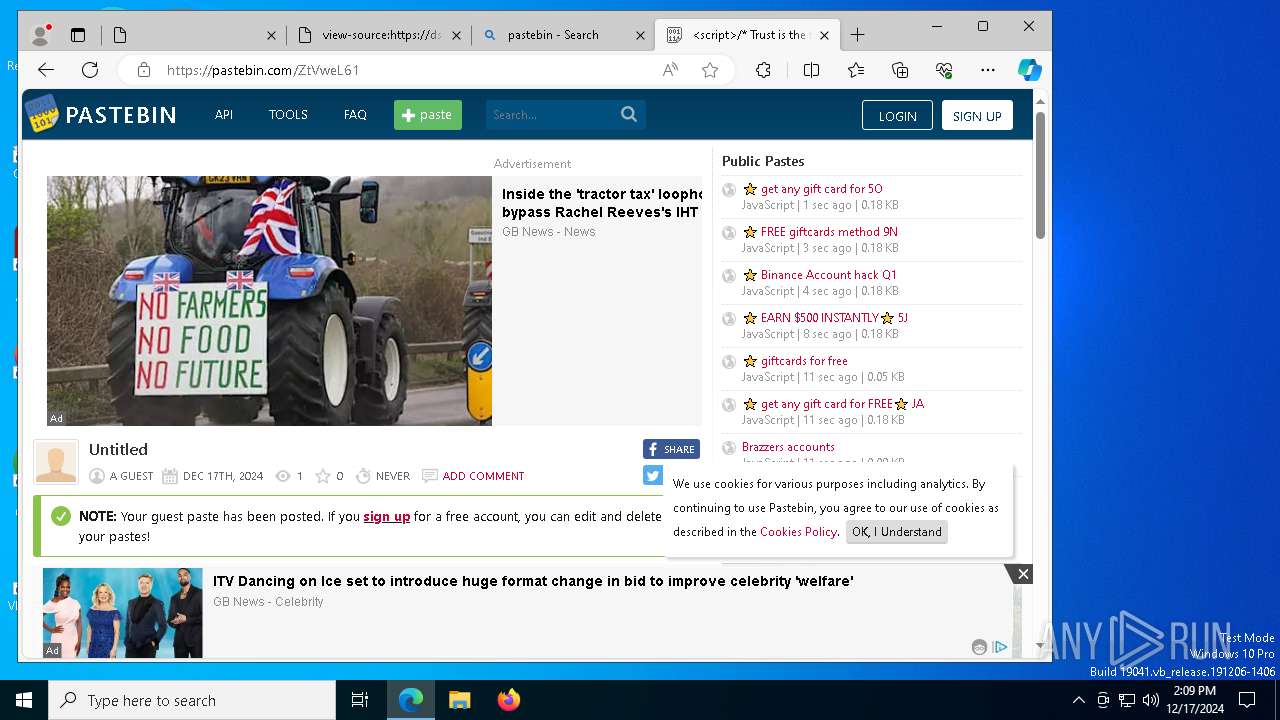Open paste 'EARN $500 INSTANTLY 5J'
The width and height of the screenshot is (1280, 720).
[x=834, y=318]
